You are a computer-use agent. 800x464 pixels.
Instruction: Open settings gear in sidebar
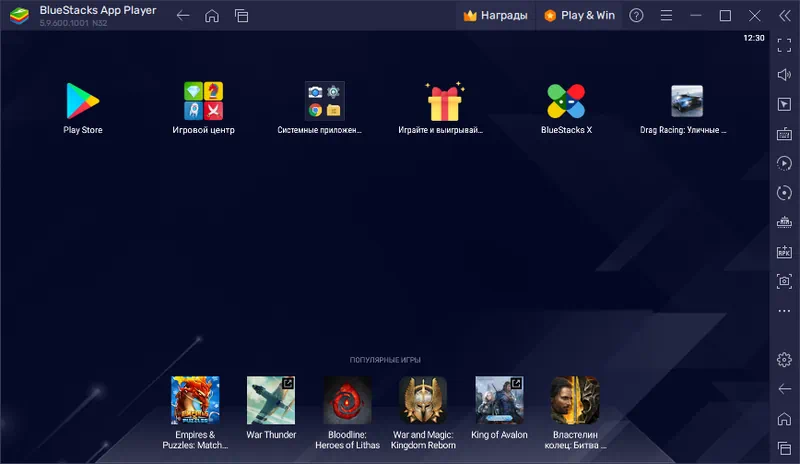784,359
